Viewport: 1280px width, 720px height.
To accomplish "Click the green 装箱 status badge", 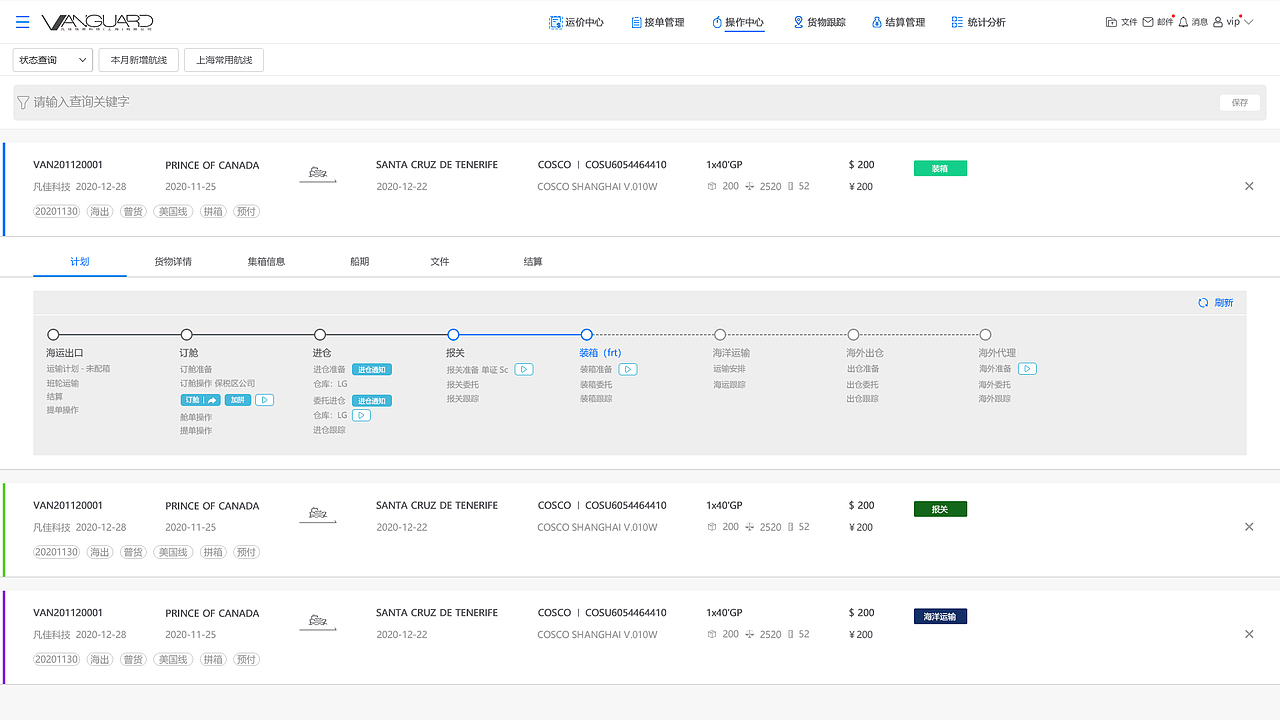I will click(940, 169).
